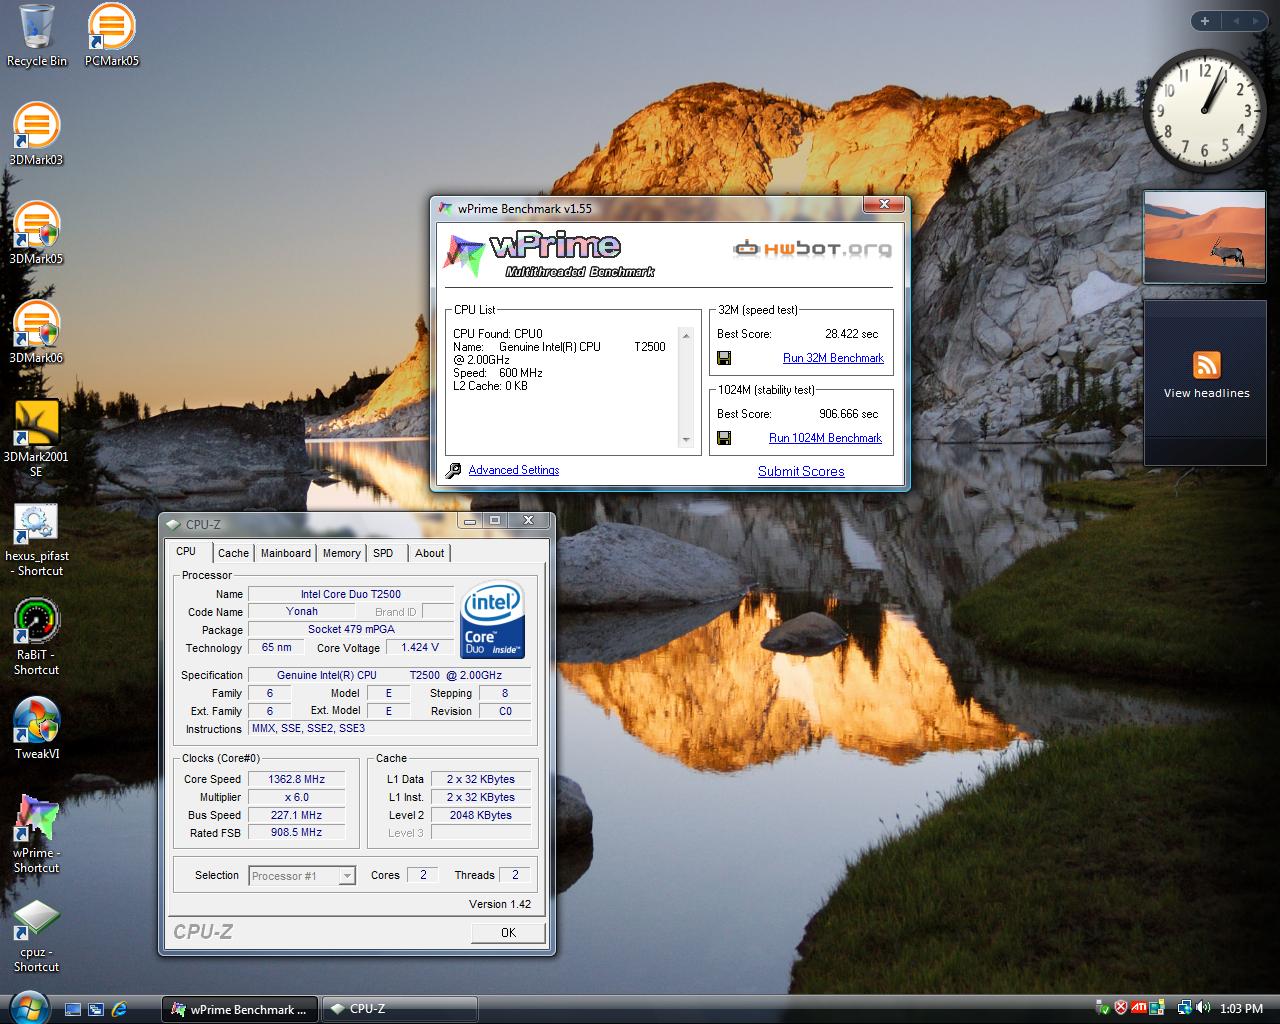Image resolution: width=1280 pixels, height=1024 pixels.
Task: Open the network connection tray icon
Action: tap(1185, 1008)
